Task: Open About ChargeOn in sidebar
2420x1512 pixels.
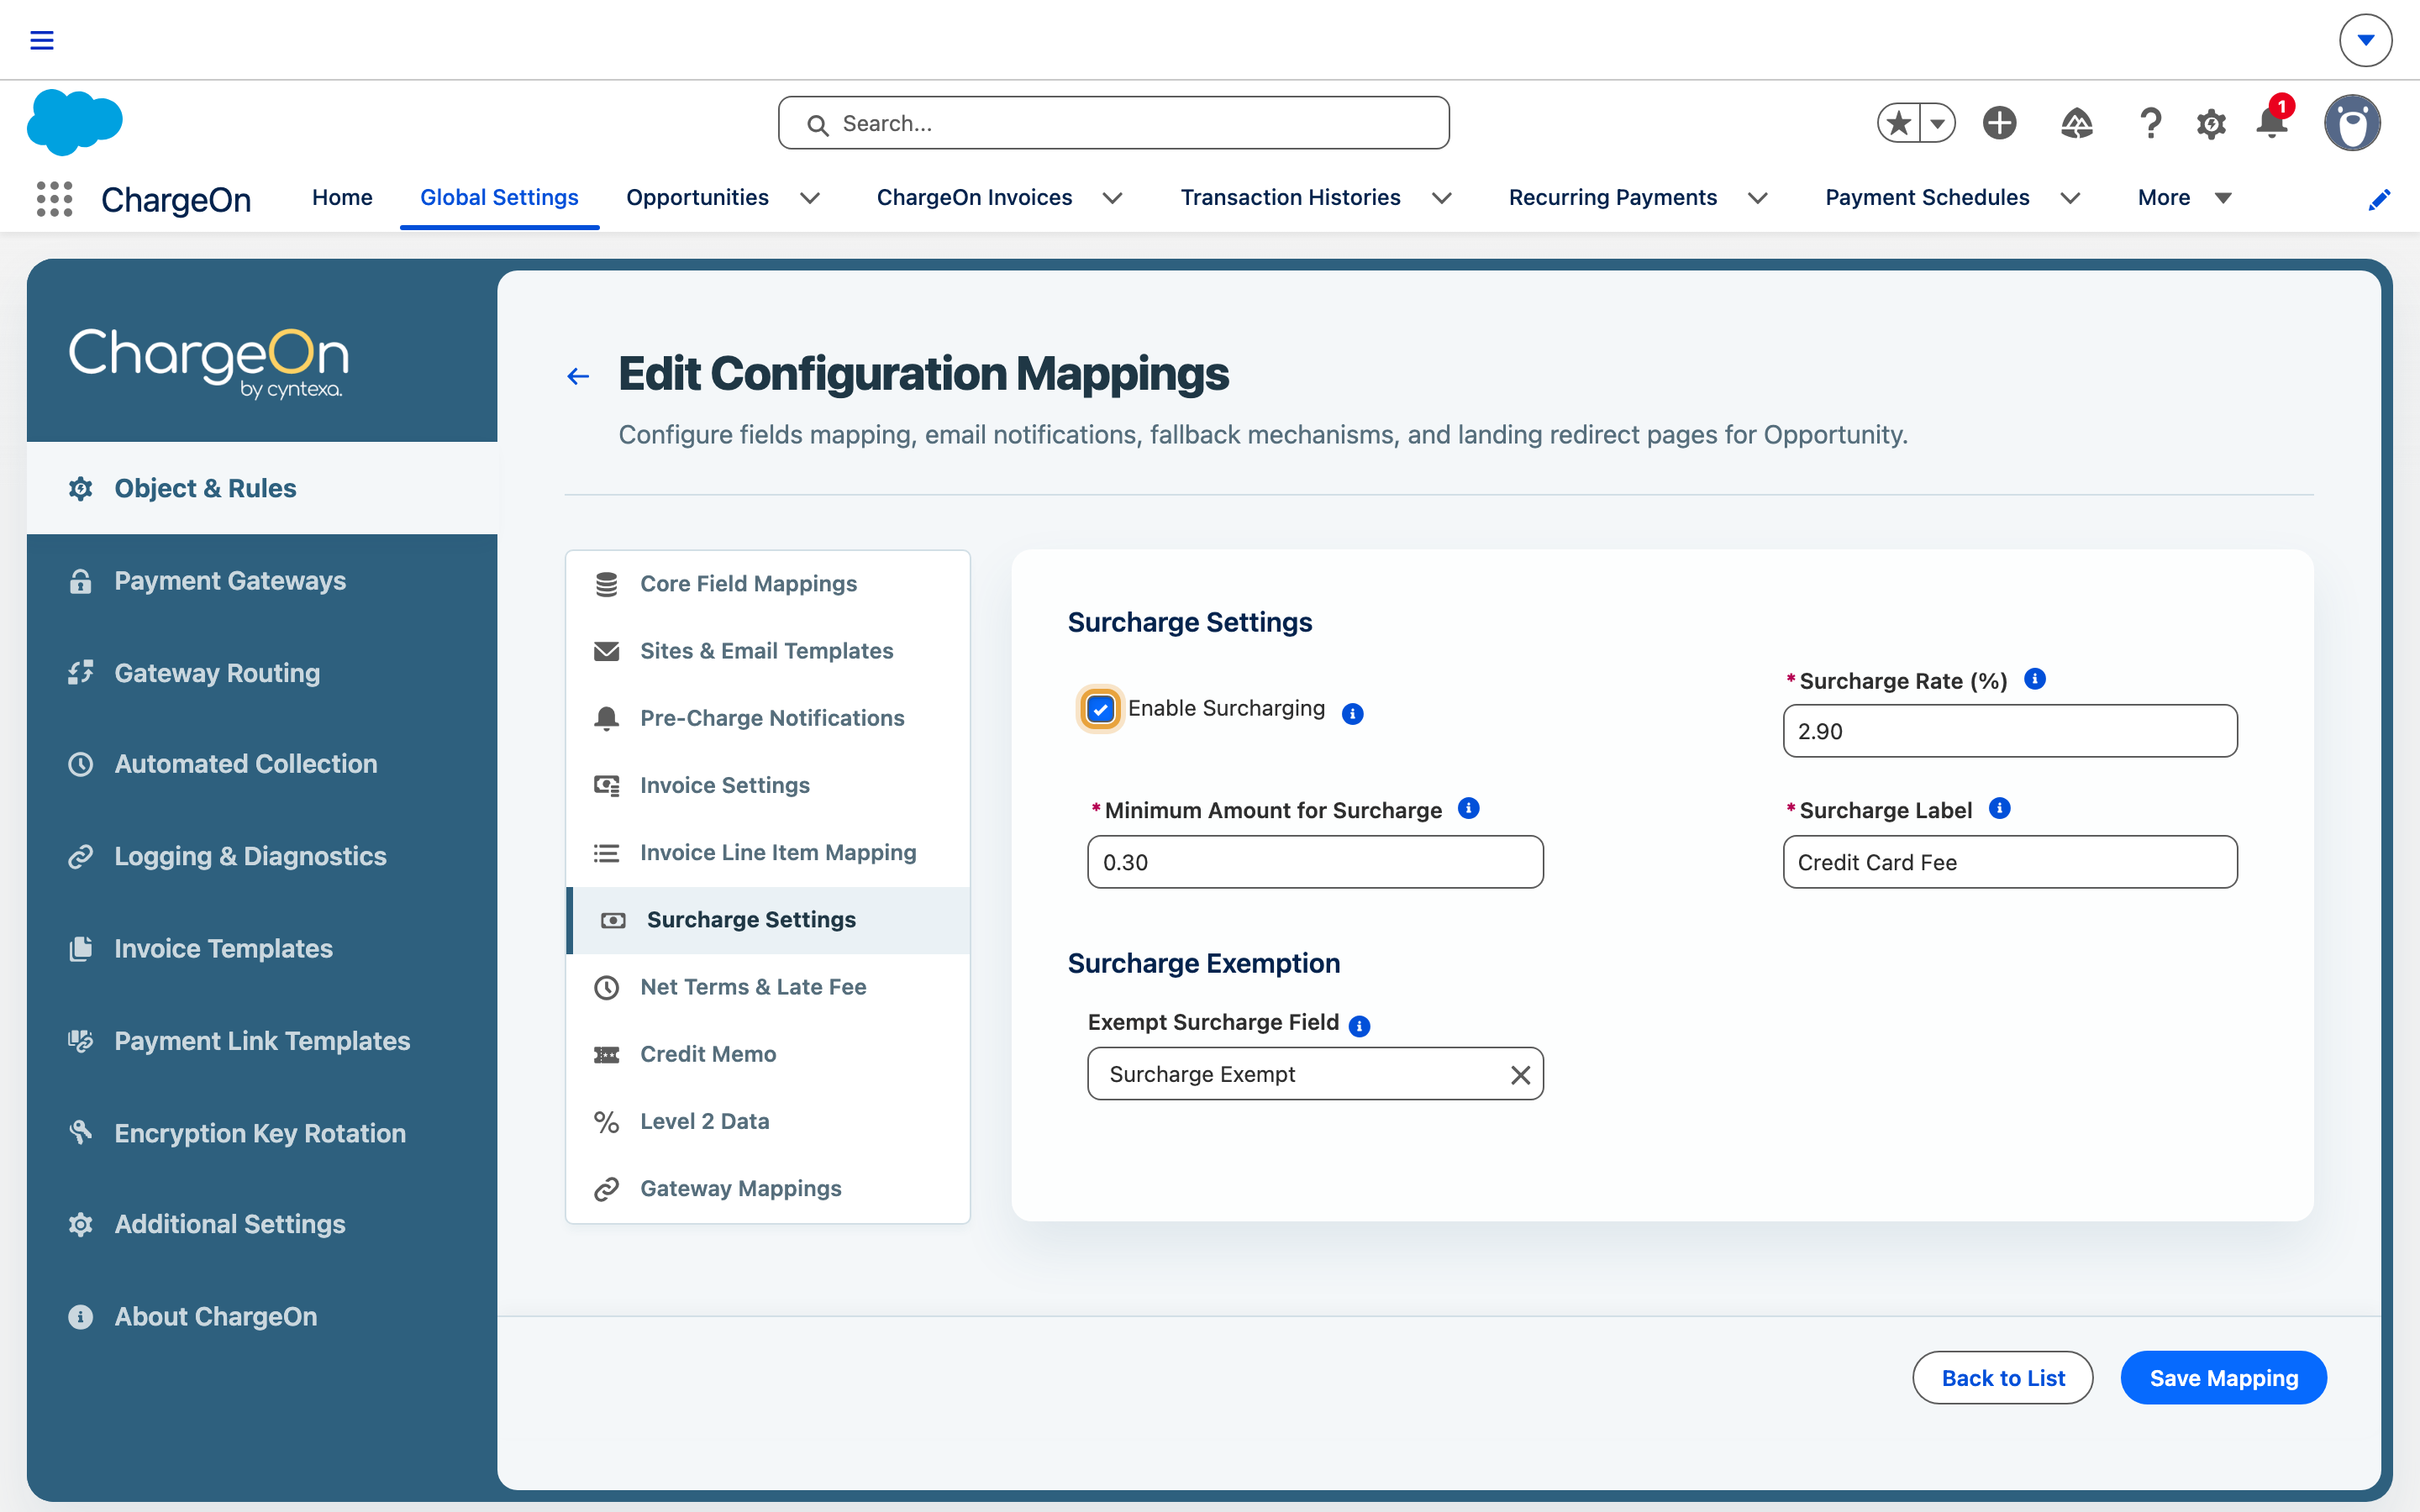Action: (262, 1316)
